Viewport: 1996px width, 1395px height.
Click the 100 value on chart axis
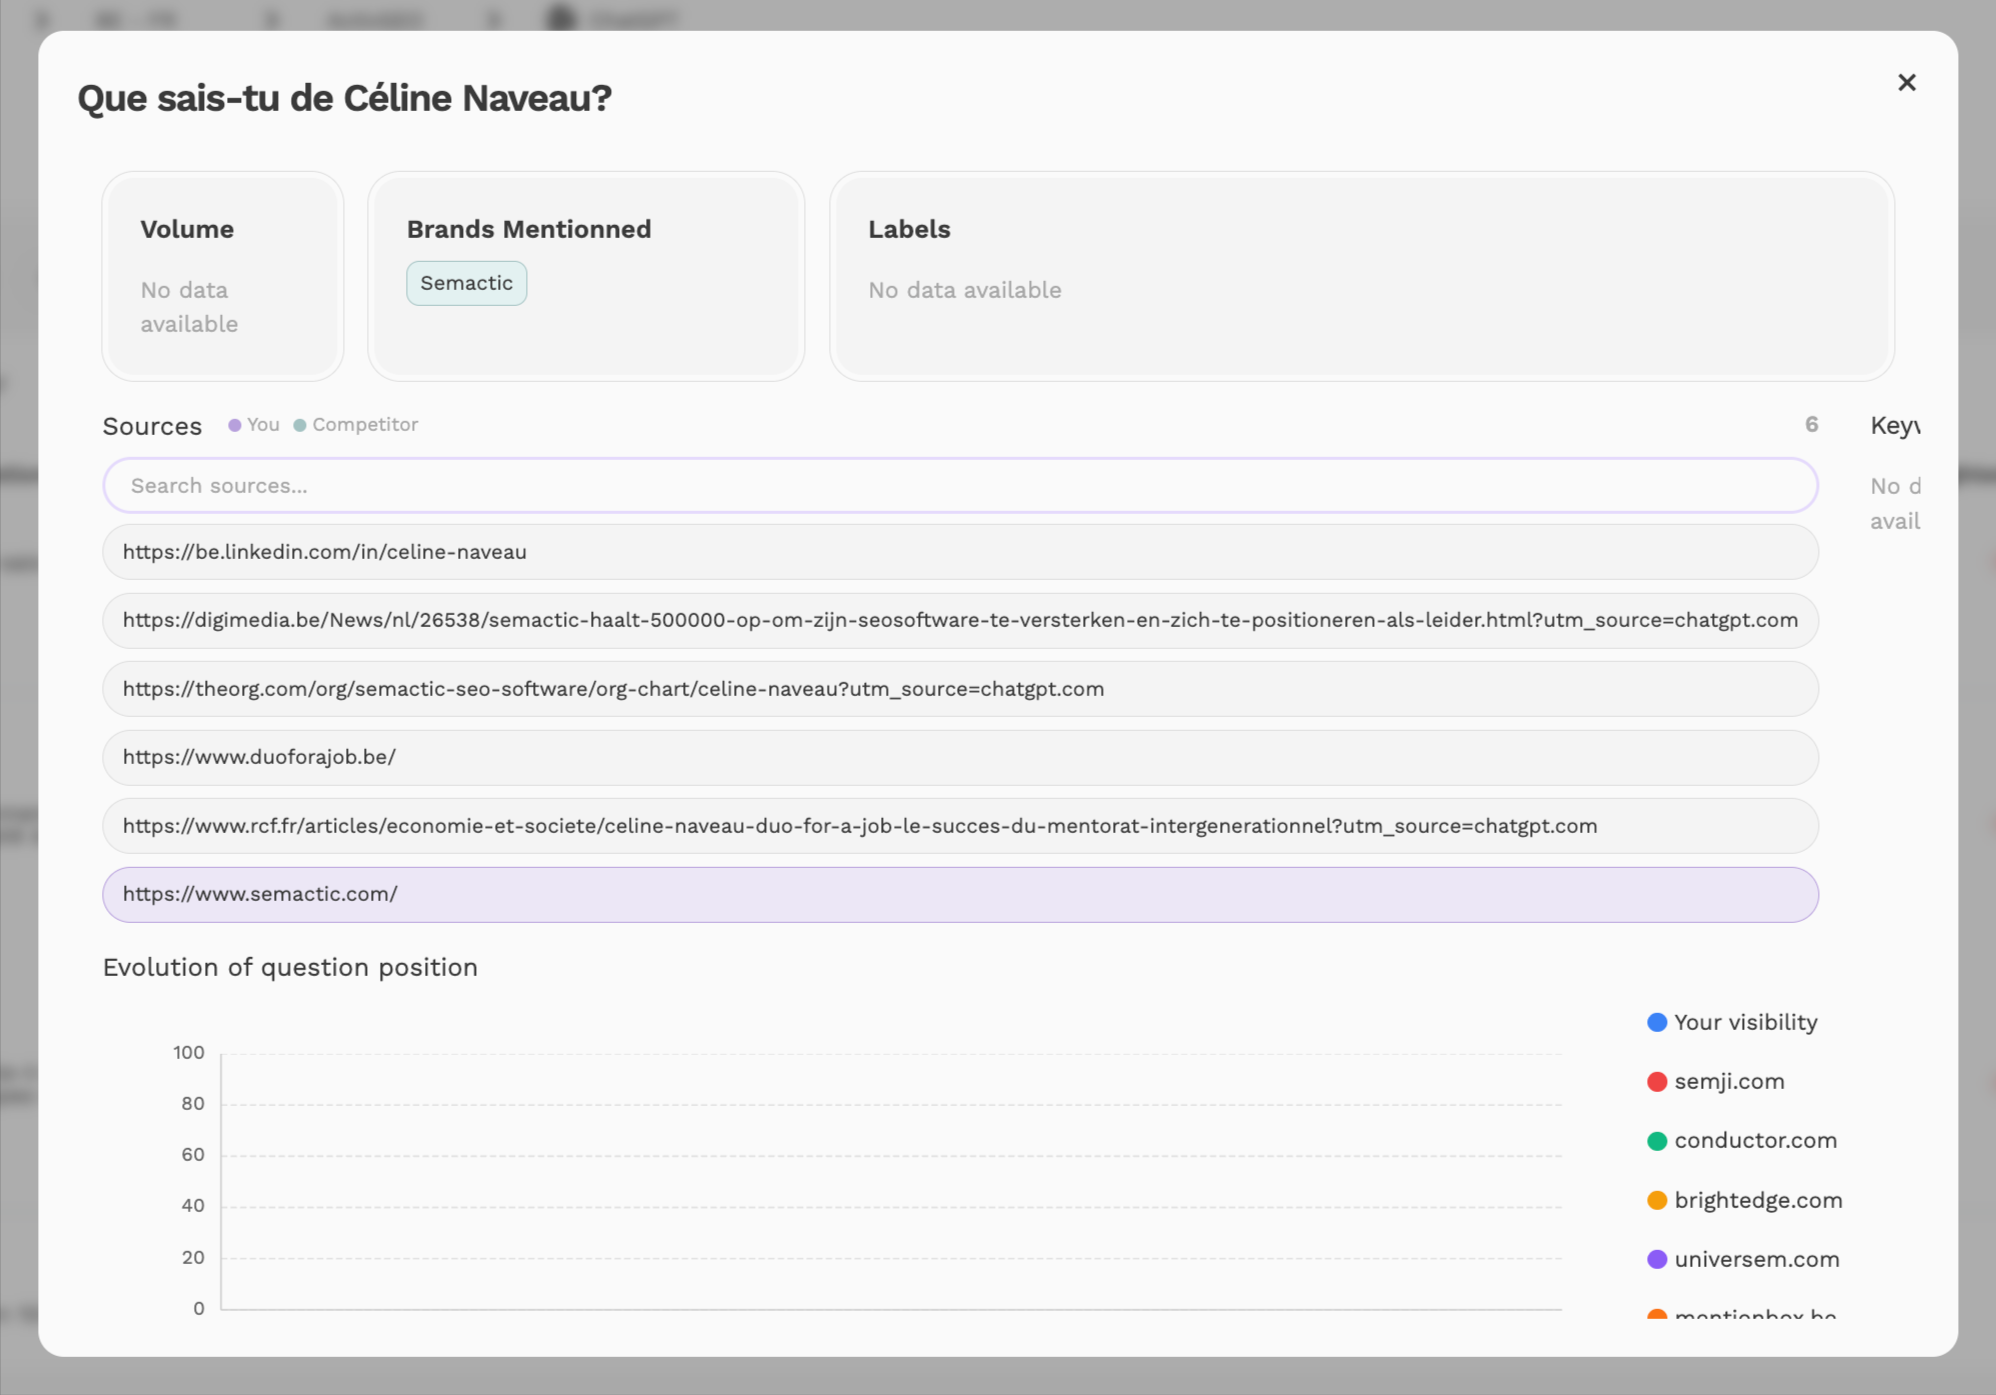[x=188, y=1052]
